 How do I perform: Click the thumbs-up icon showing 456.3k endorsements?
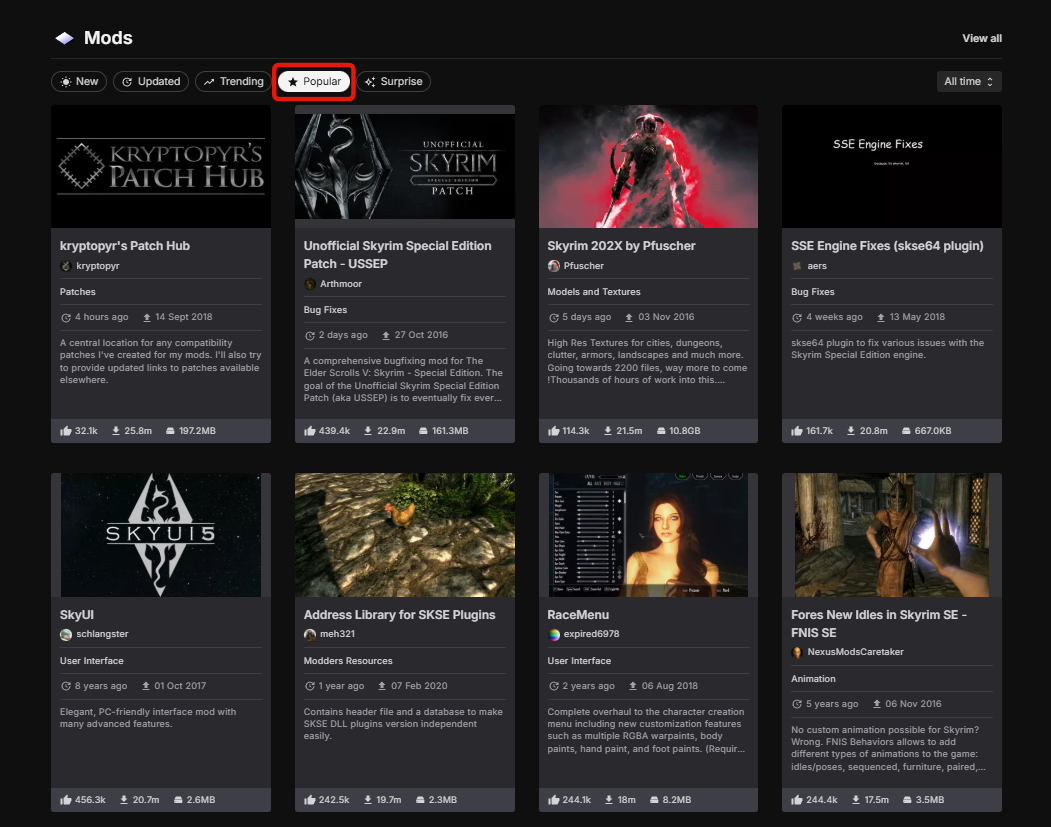tap(66, 800)
